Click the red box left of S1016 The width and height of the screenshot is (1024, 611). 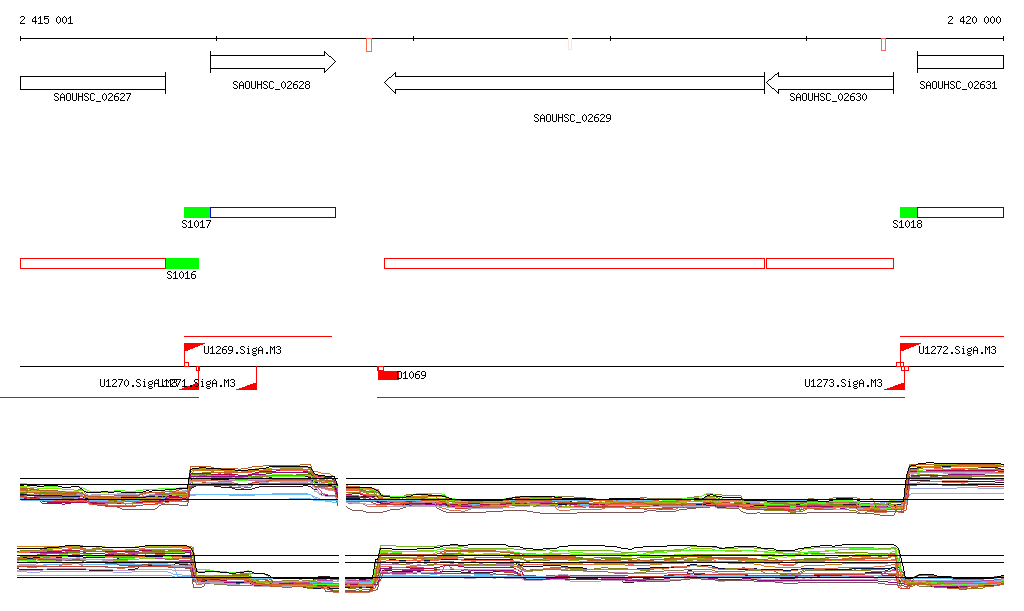pos(93,263)
